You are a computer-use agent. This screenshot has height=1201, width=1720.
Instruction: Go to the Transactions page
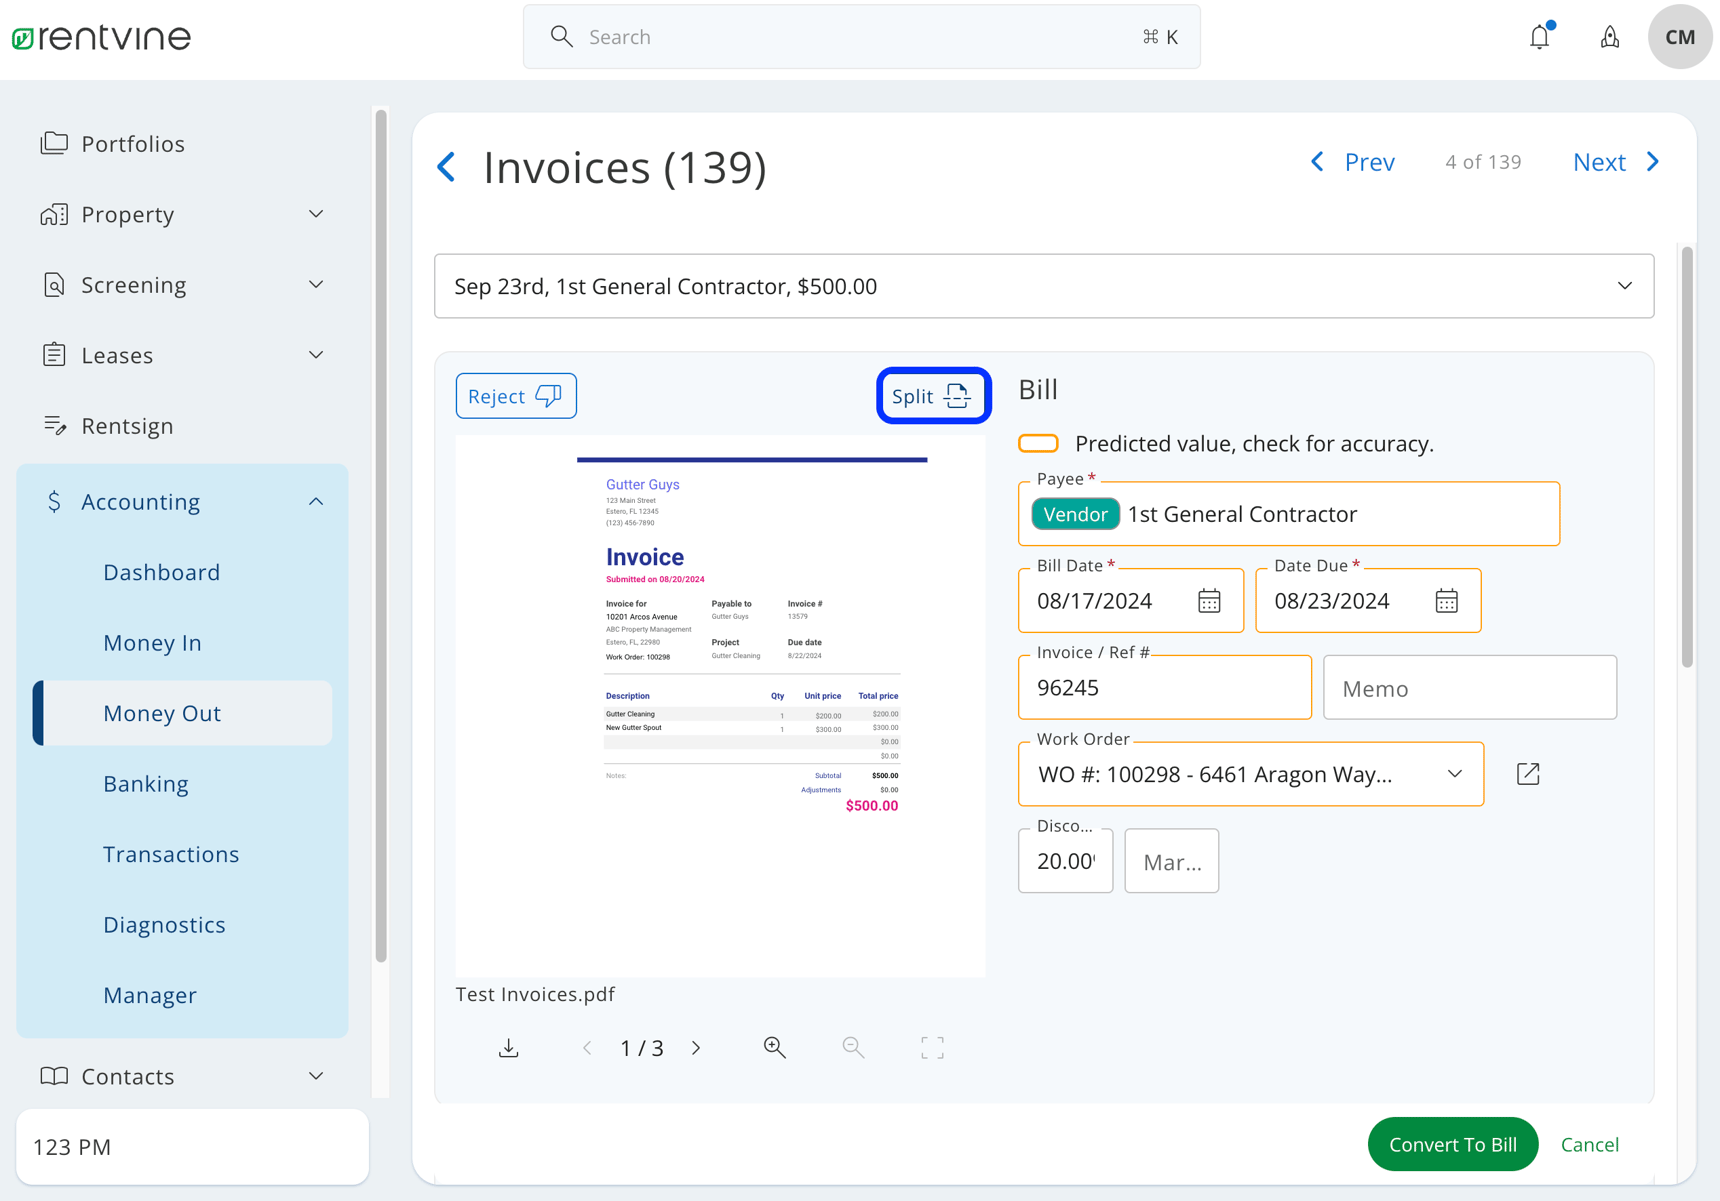coord(171,854)
